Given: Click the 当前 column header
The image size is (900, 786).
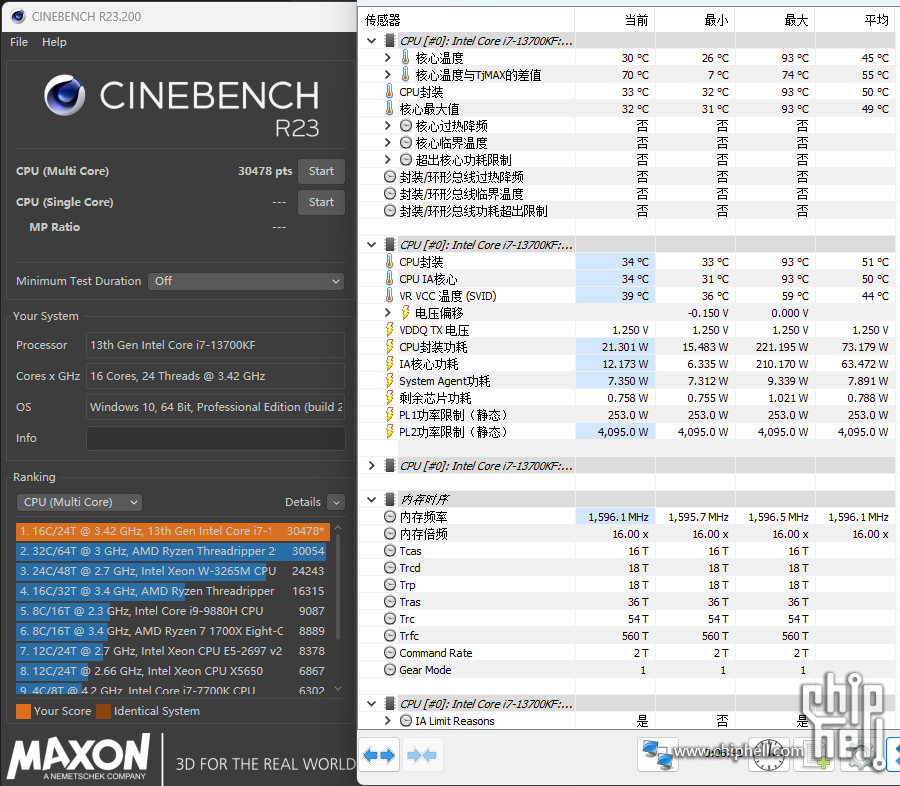Looking at the screenshot, I should coord(637,20).
